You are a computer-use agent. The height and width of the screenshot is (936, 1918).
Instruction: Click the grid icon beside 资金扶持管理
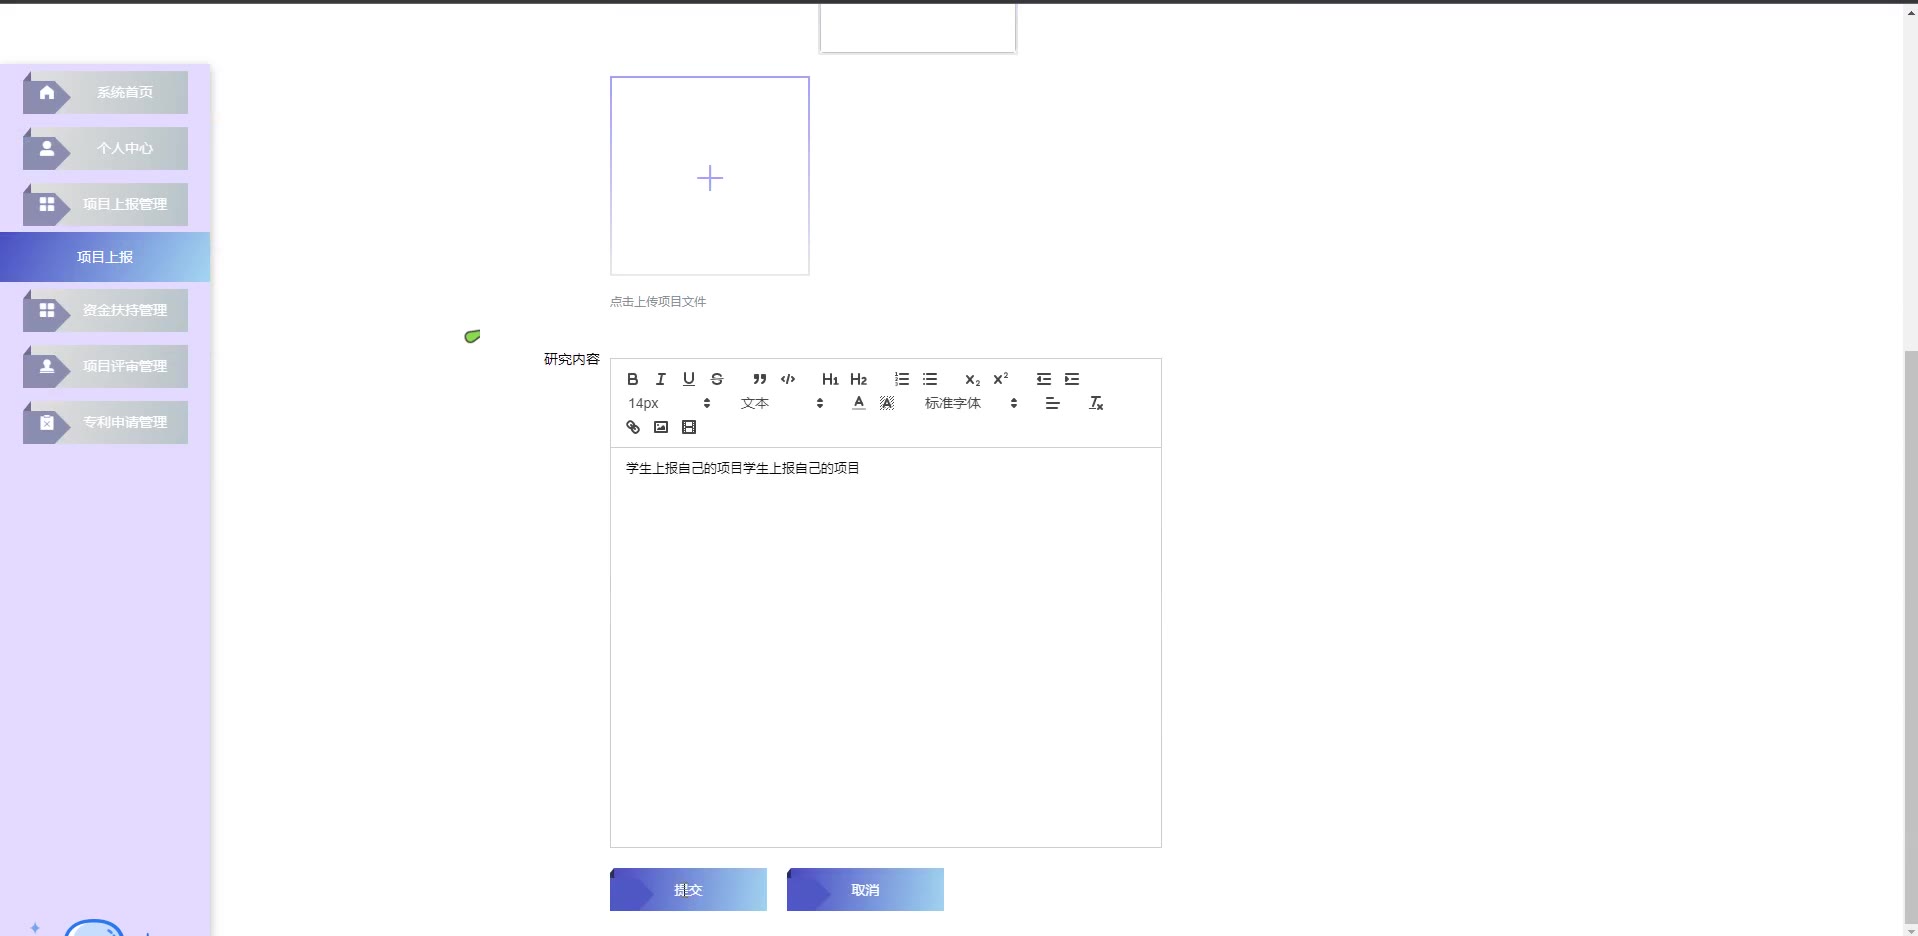tap(47, 310)
